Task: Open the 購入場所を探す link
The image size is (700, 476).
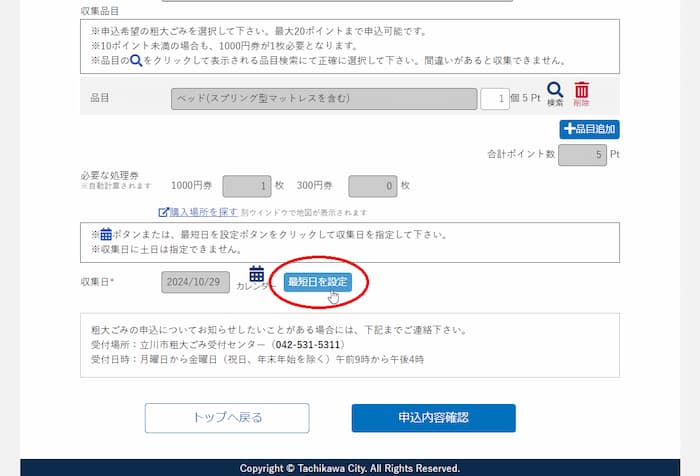Action: click(x=204, y=212)
